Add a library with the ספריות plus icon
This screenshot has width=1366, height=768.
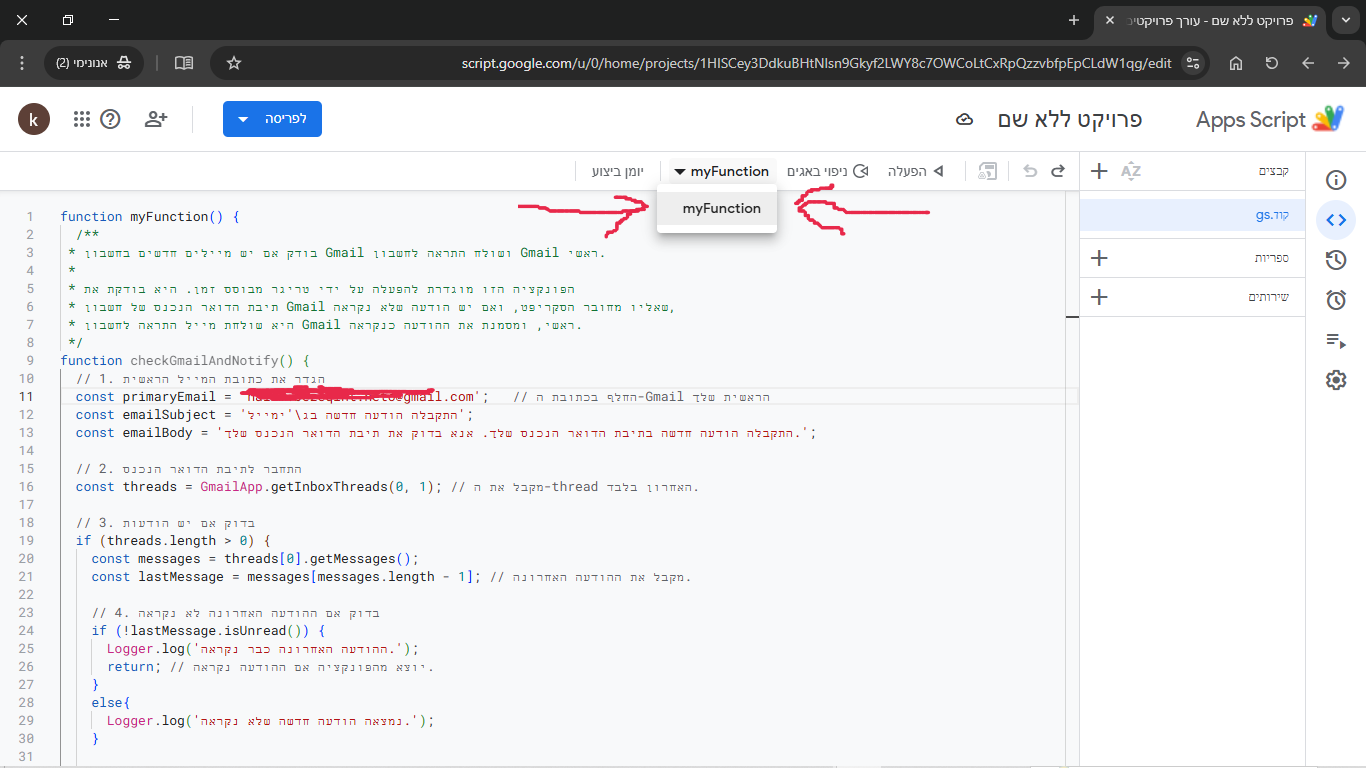(1099, 258)
